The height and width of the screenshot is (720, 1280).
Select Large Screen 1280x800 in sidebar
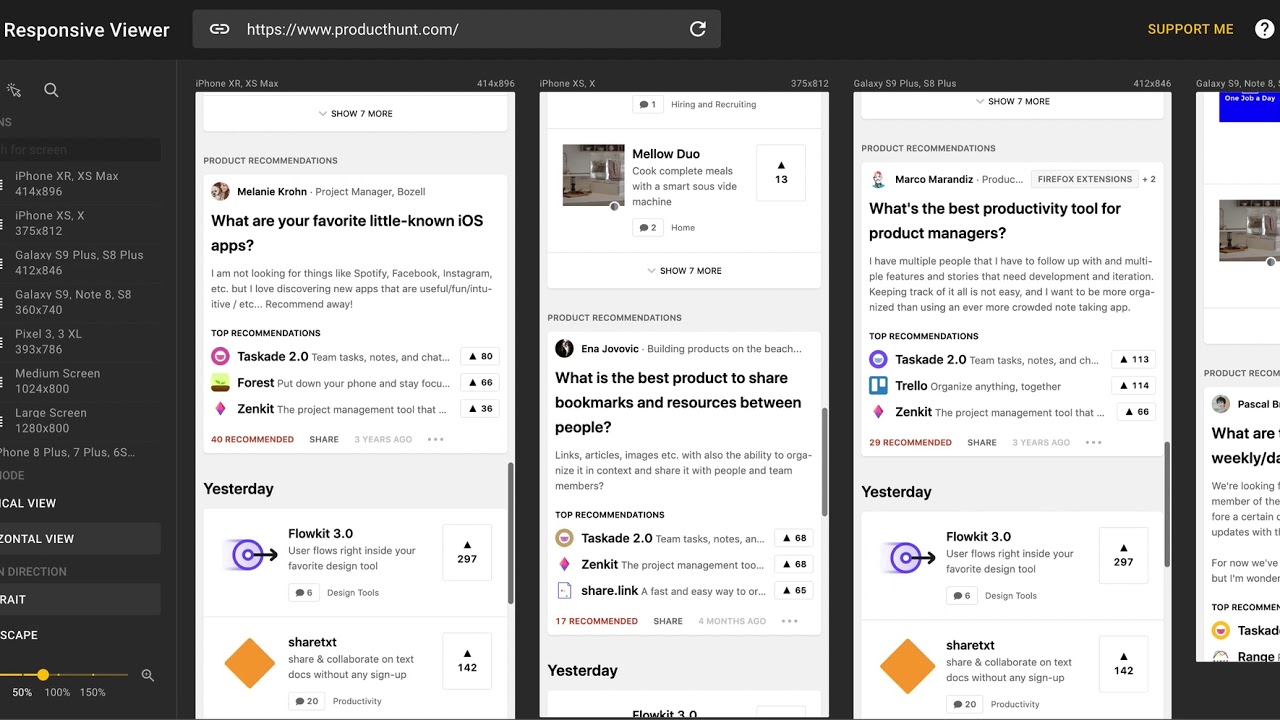80,420
